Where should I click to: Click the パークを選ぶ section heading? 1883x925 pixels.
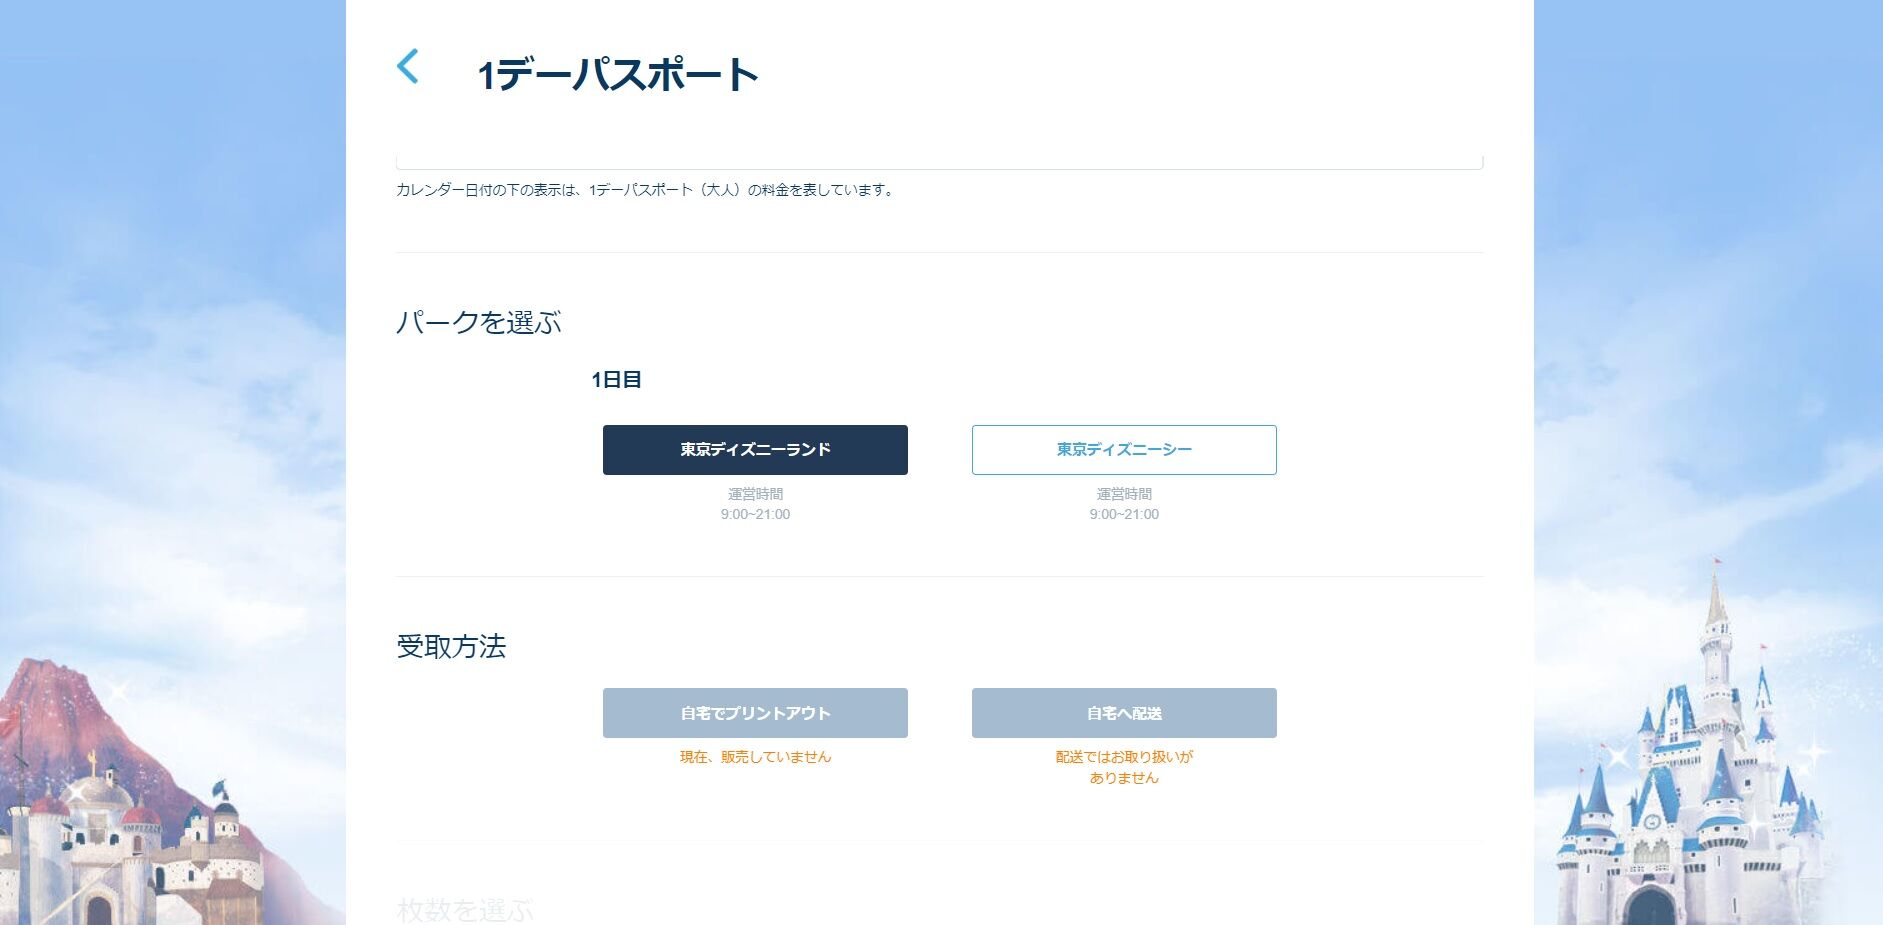coord(479,322)
